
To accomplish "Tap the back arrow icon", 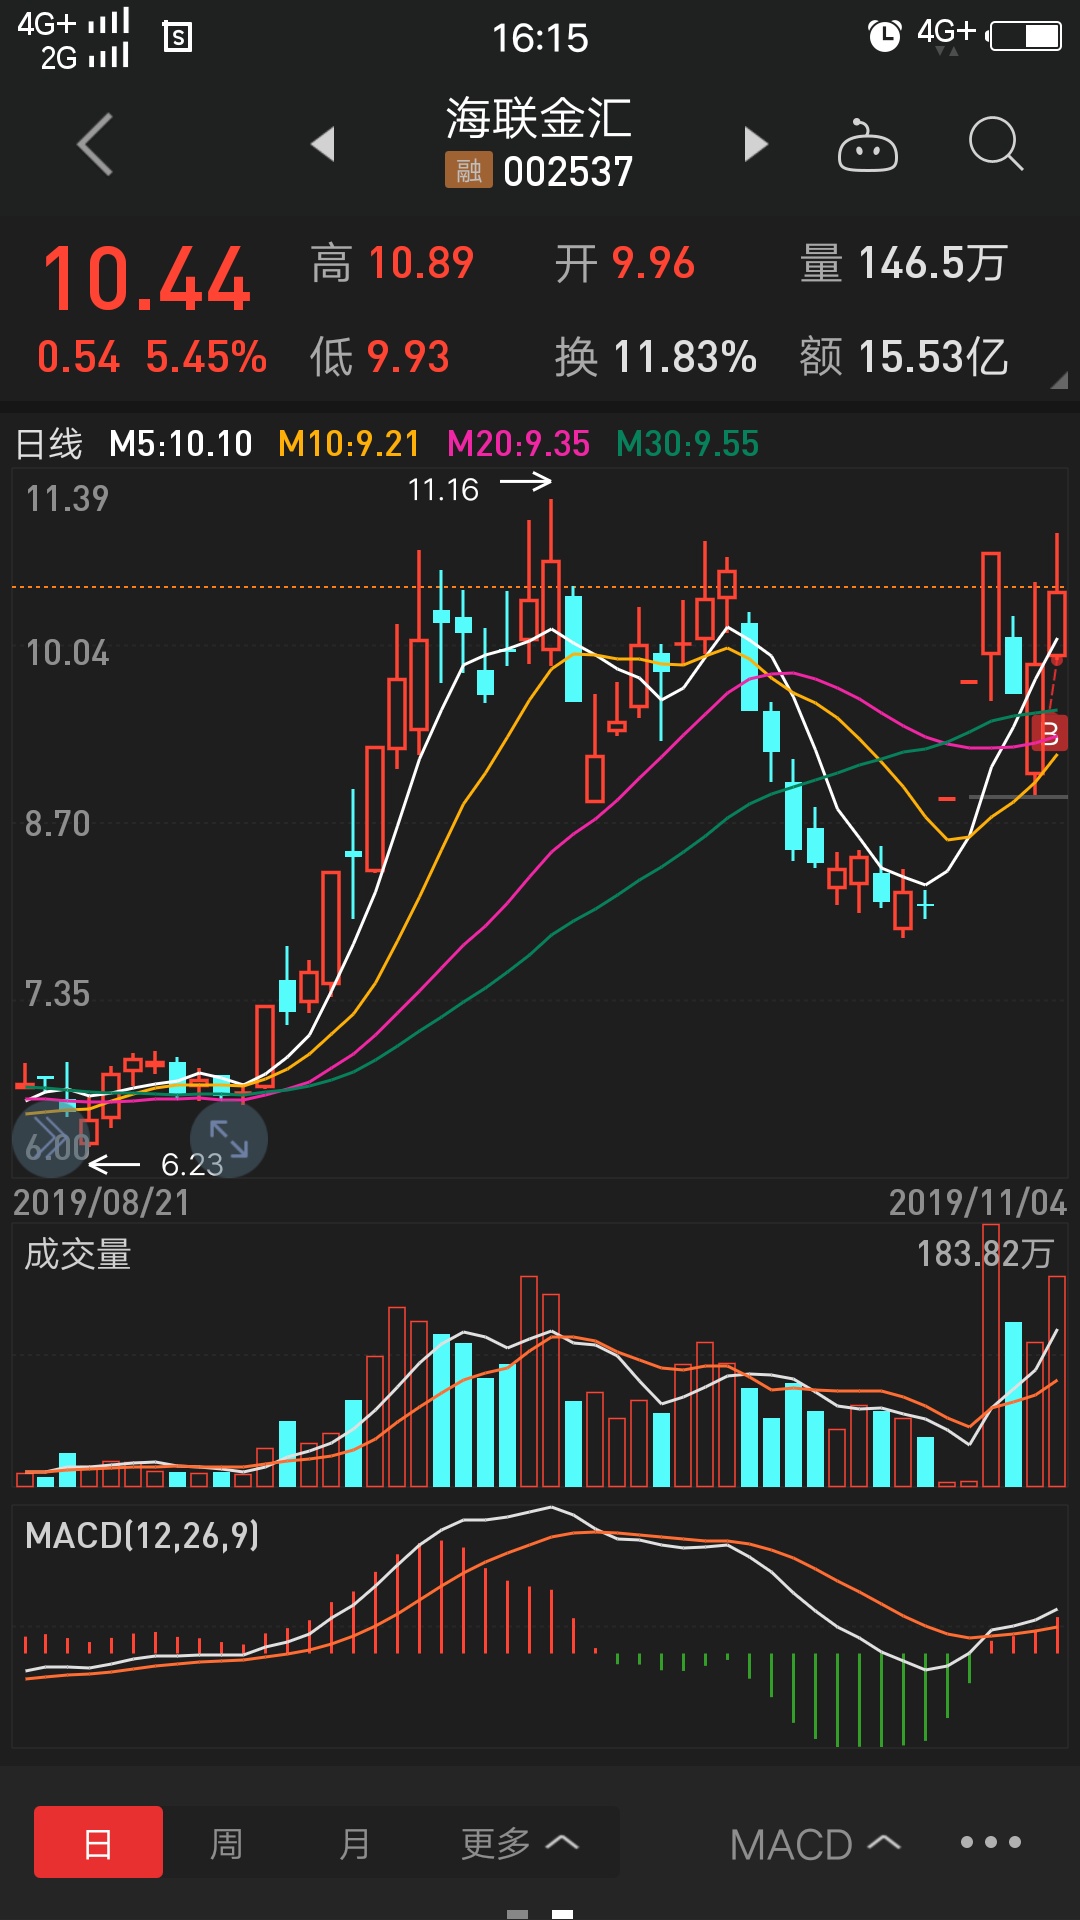I will 95,145.
